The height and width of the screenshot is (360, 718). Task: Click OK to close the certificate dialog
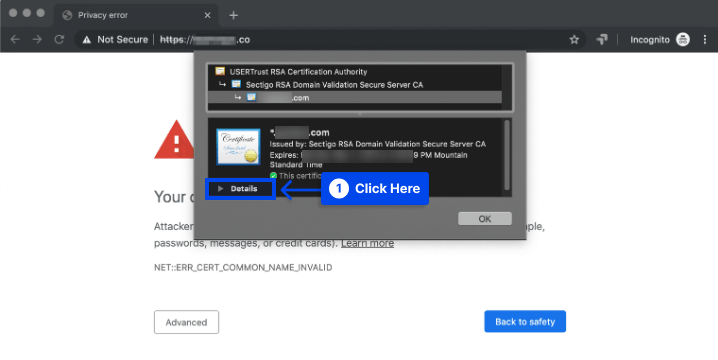(x=485, y=219)
